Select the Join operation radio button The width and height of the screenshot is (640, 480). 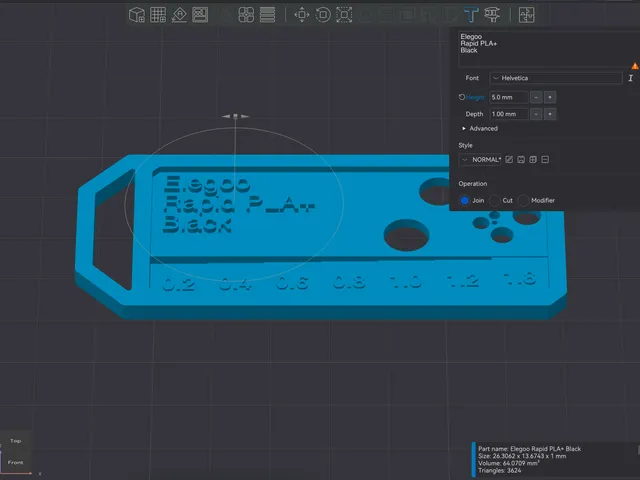pyautogui.click(x=464, y=200)
